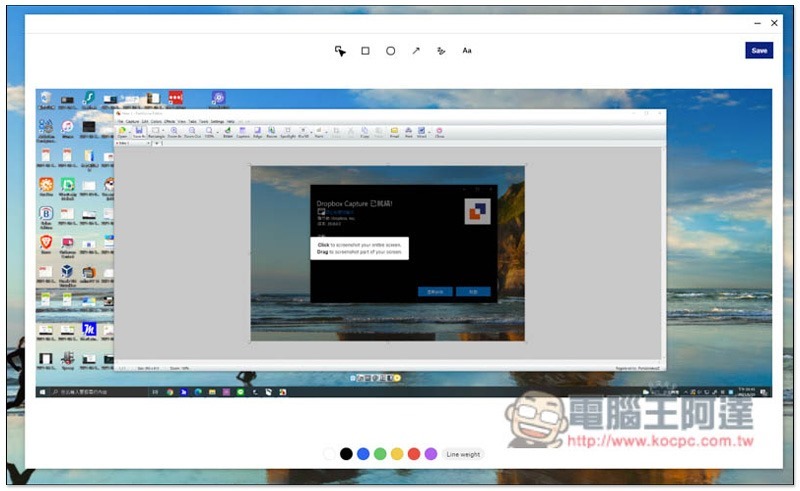Open the Line weight option
Image resolution: width=800 pixels, height=491 pixels.
click(463, 454)
